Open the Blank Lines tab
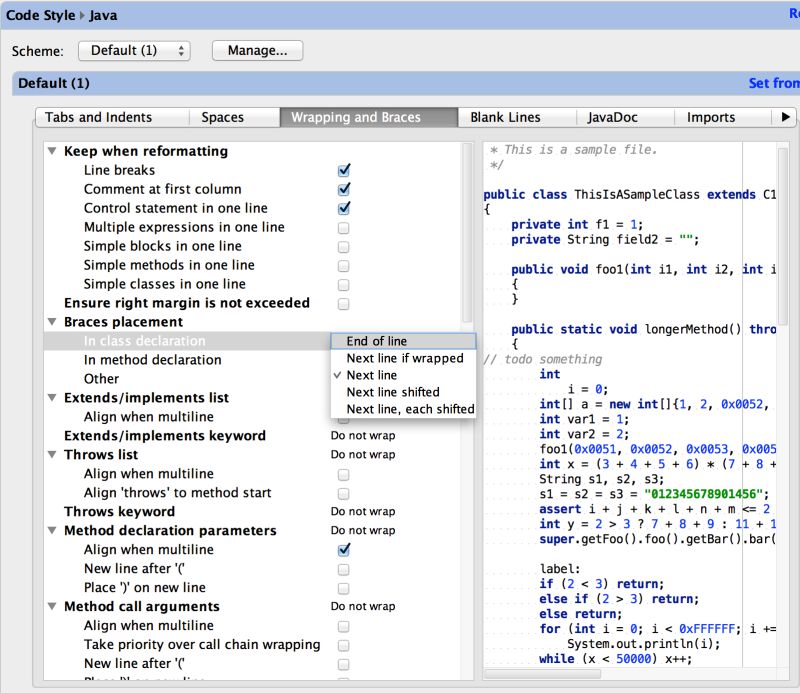The image size is (800, 693). click(505, 117)
